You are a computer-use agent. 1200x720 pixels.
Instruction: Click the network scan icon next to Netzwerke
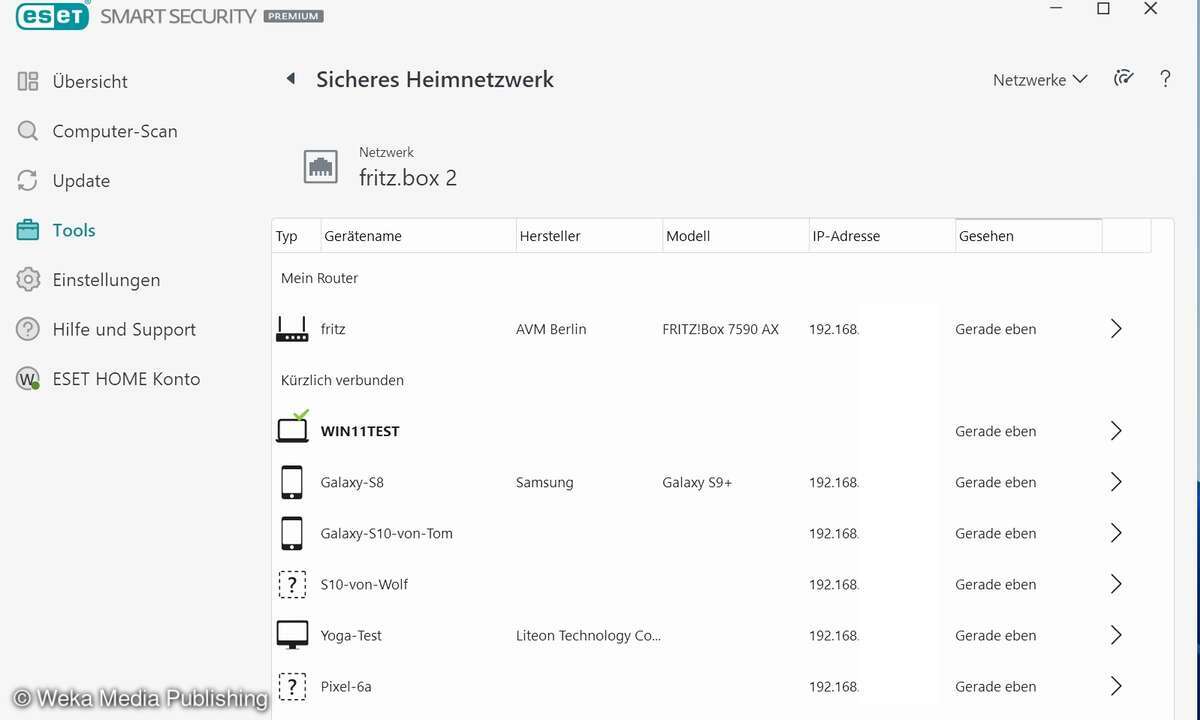click(1124, 79)
